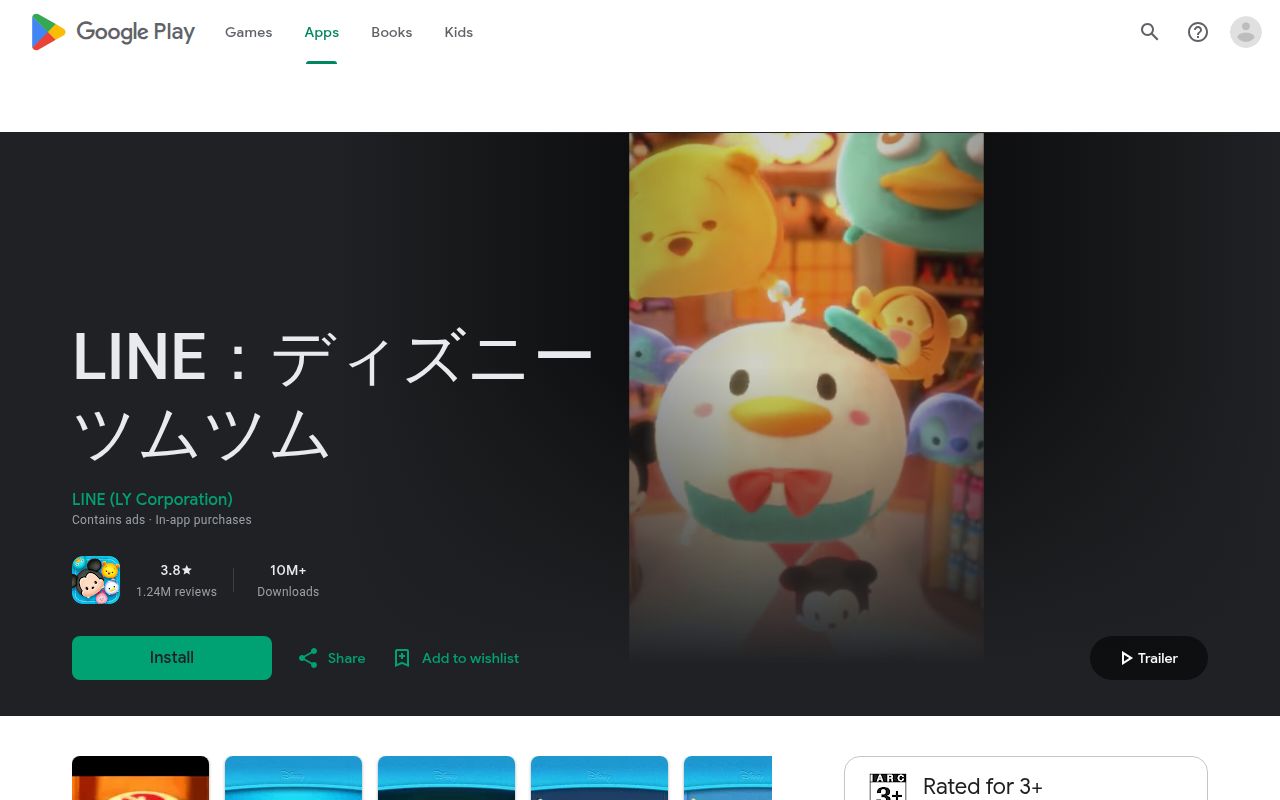
Task: Open the search magnifier icon
Action: click(1150, 32)
